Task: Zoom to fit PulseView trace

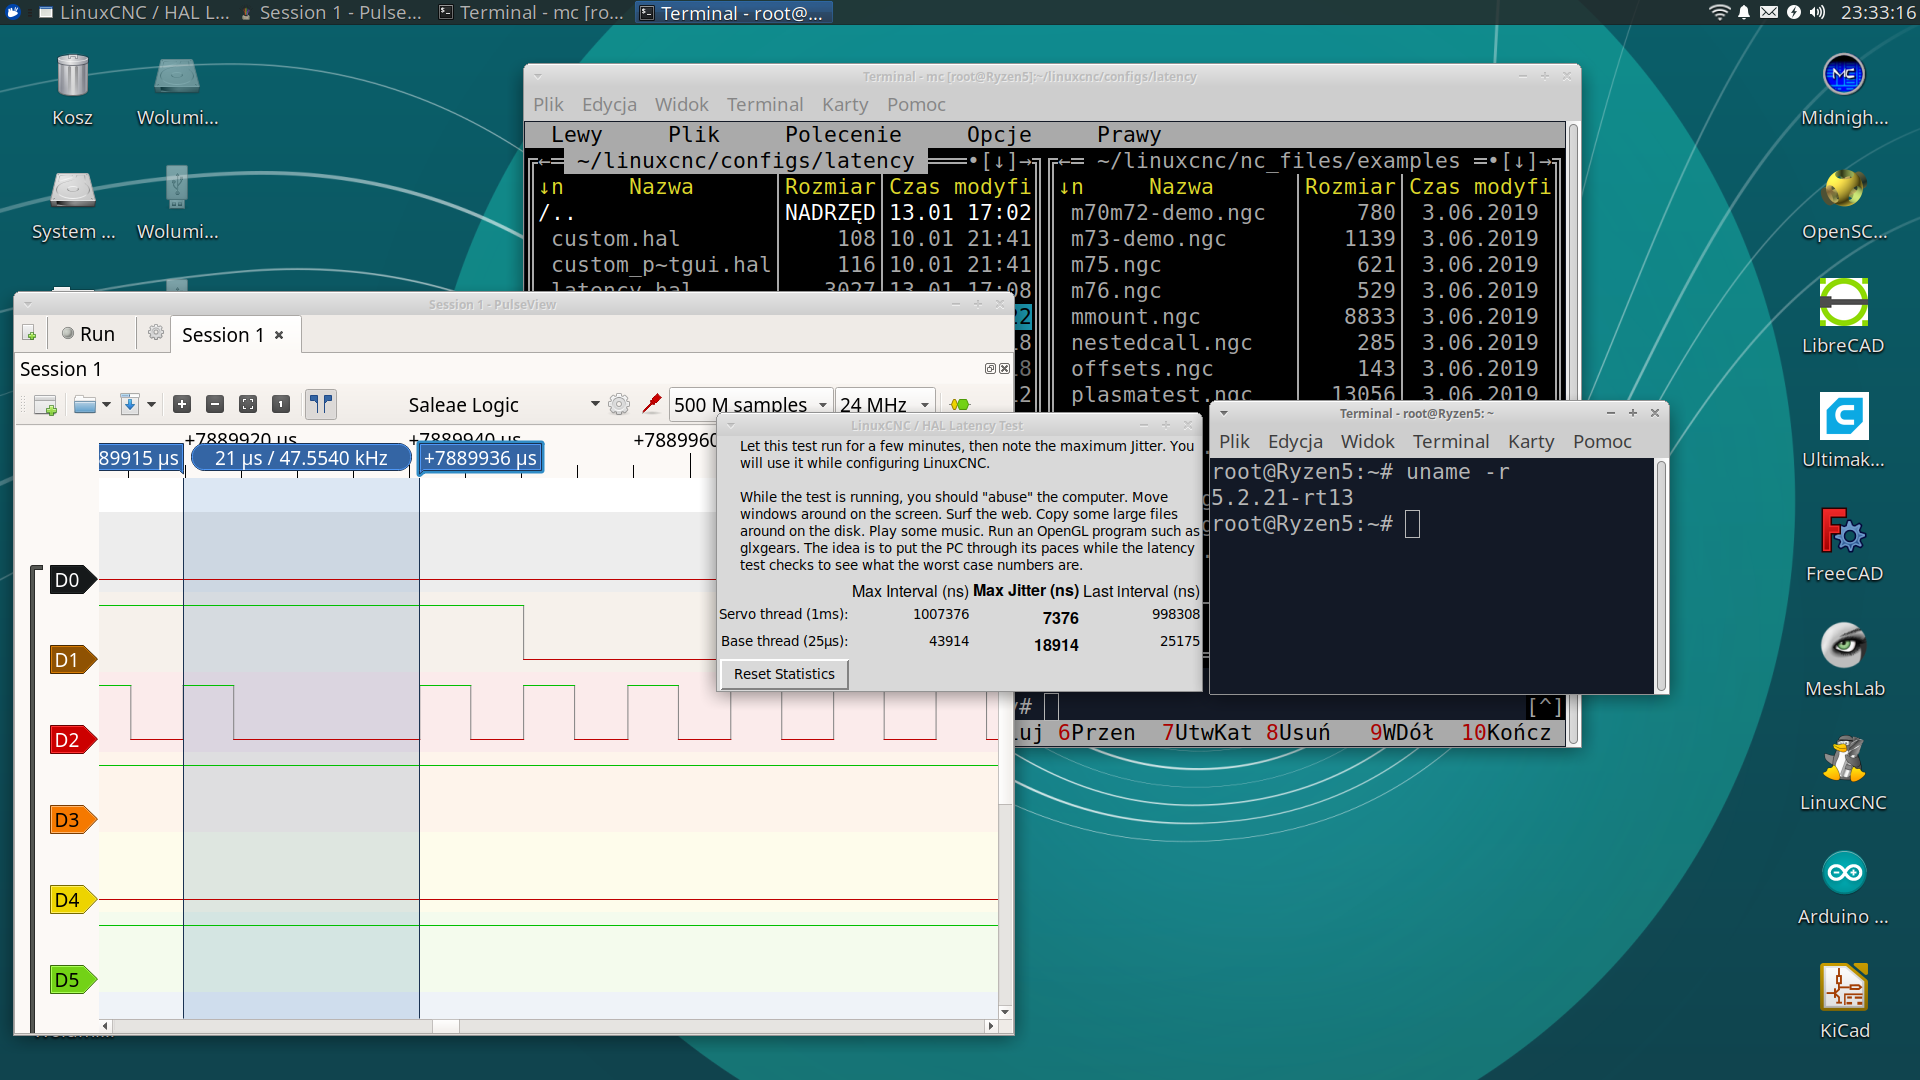Action: click(x=248, y=404)
